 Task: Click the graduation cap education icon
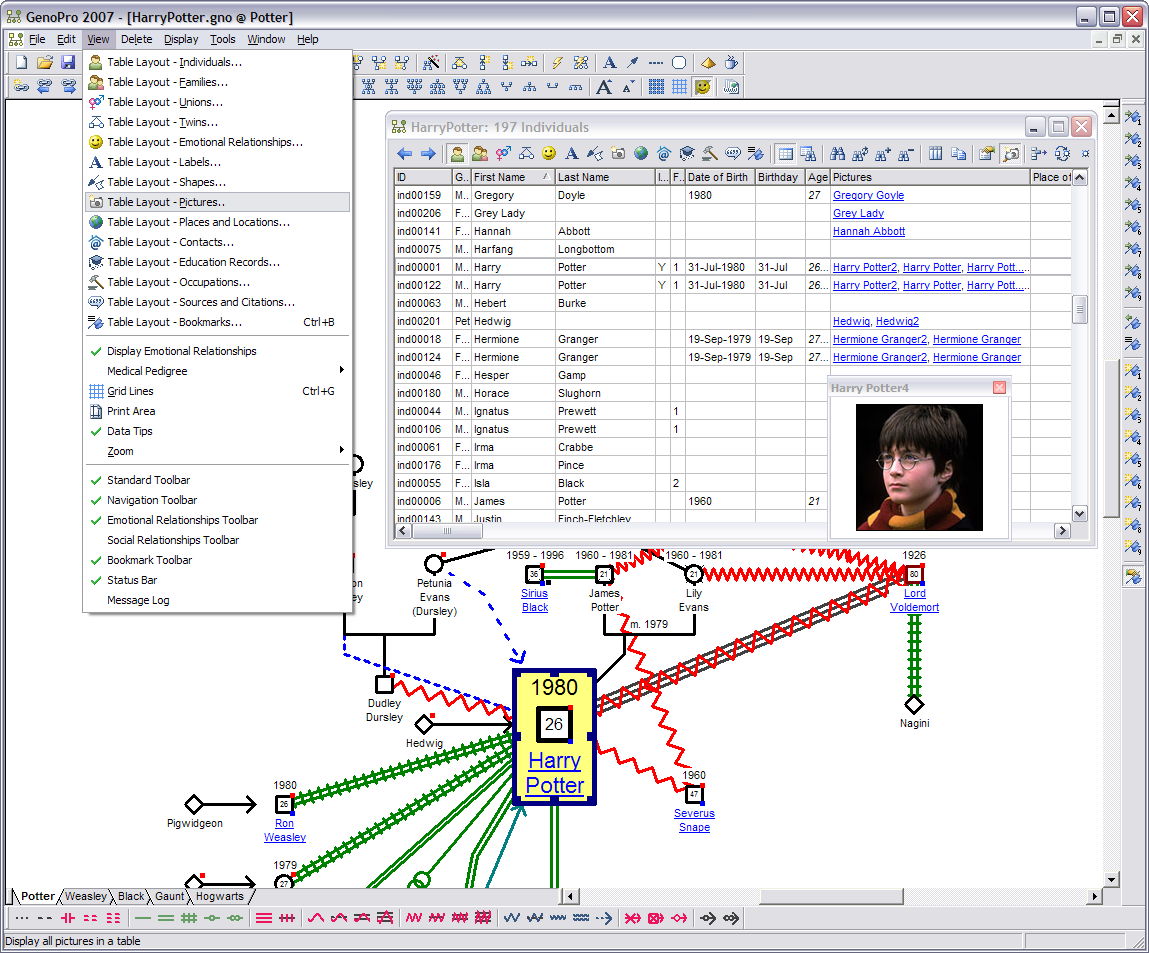687,153
